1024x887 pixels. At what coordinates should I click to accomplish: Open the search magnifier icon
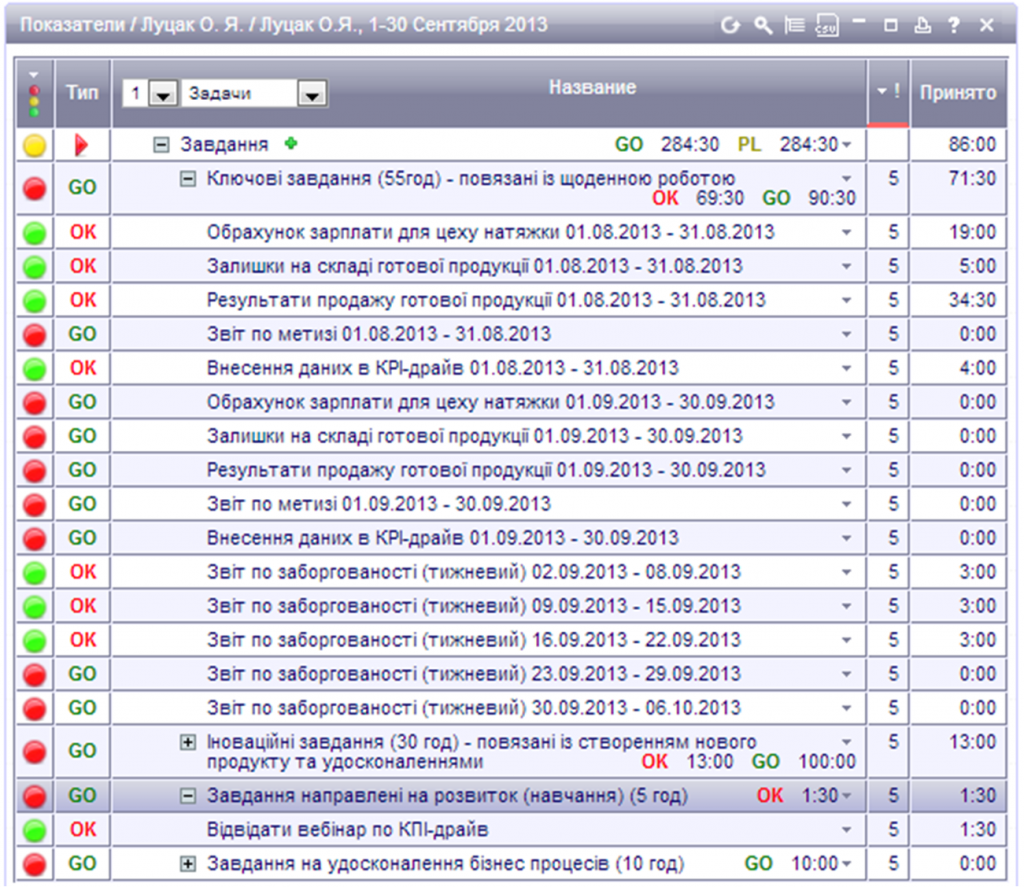[x=762, y=25]
